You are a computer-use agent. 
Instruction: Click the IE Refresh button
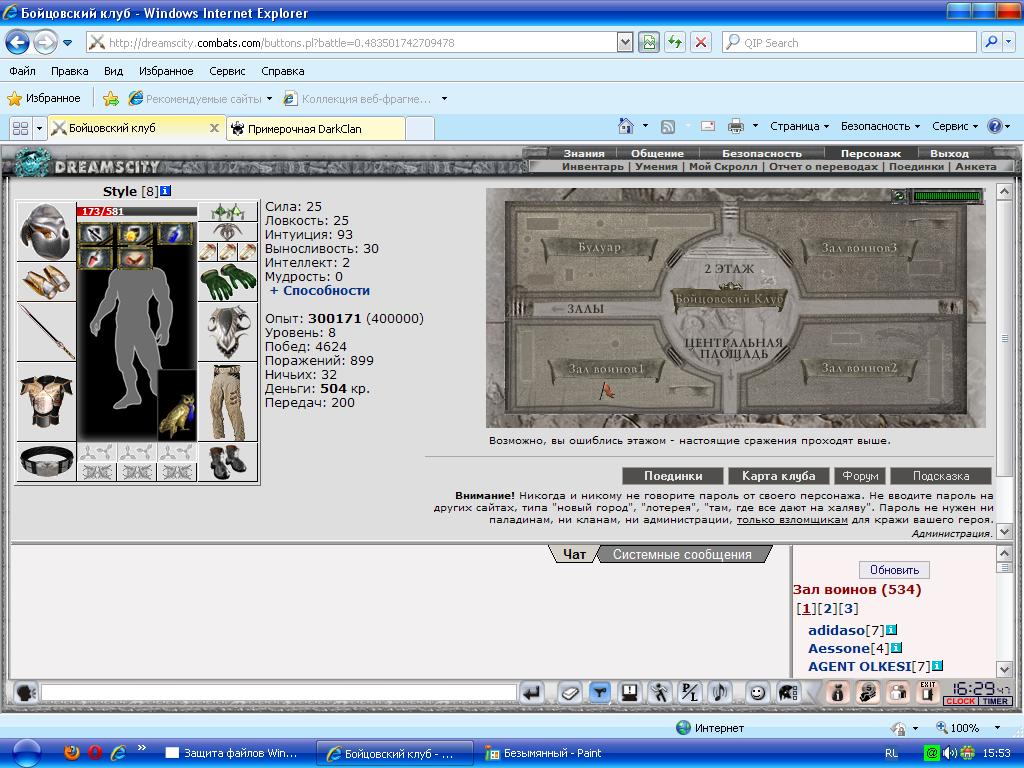click(x=675, y=42)
